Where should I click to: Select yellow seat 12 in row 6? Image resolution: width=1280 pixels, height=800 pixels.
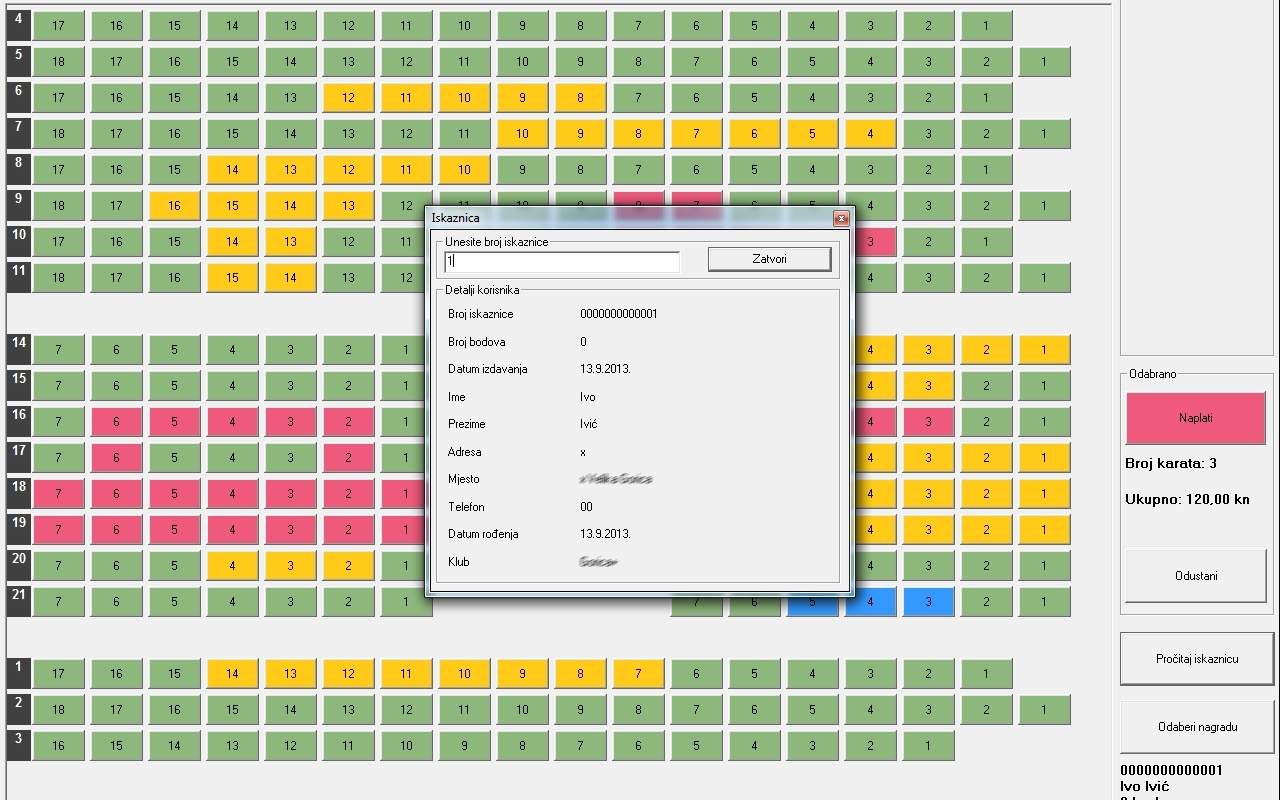348,98
